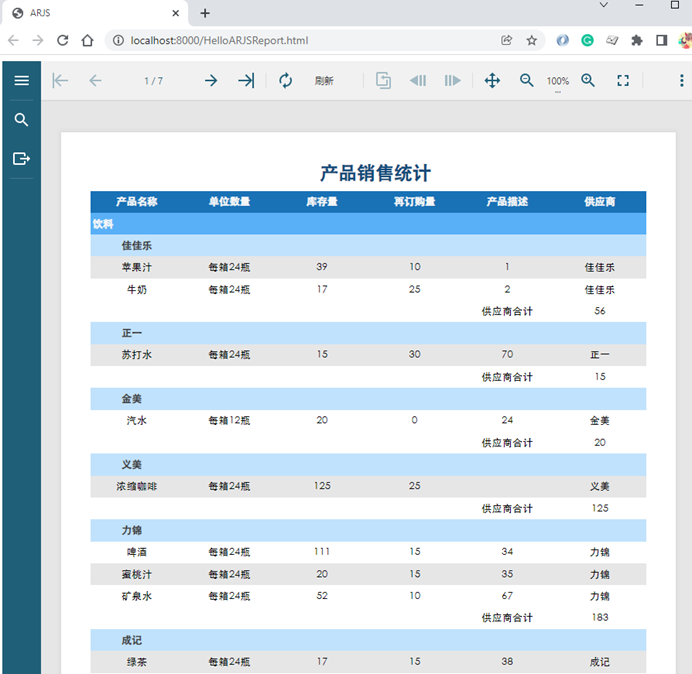
Task: Go to previous report page
Action: [95, 81]
